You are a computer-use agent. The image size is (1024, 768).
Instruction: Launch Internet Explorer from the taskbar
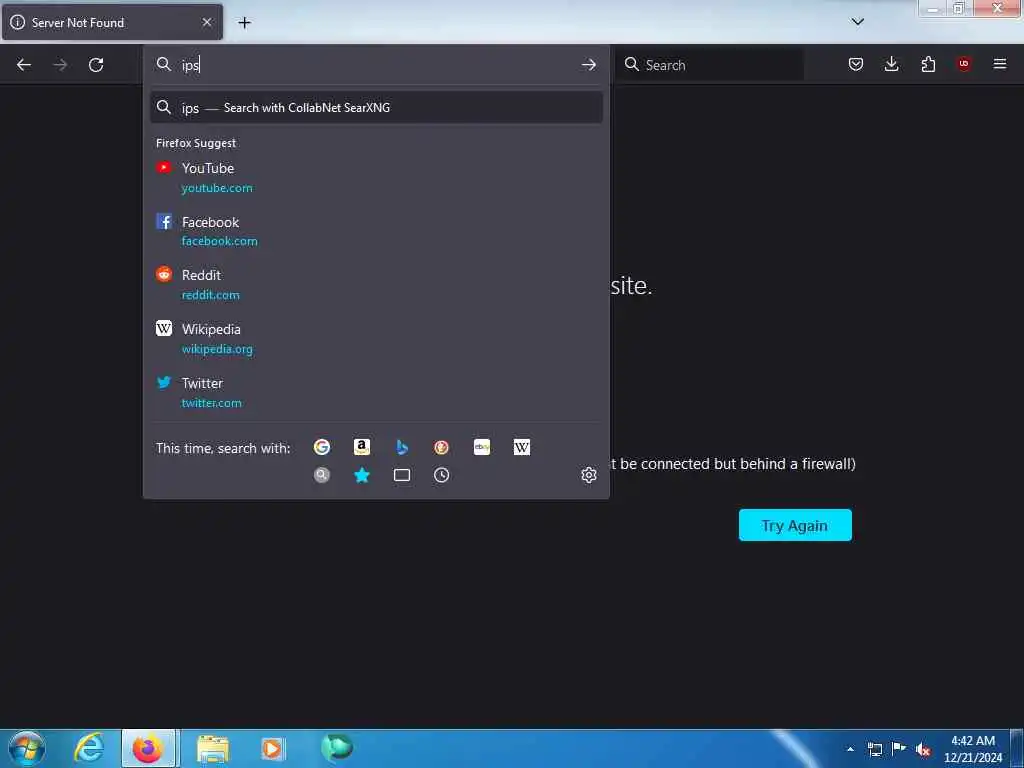[x=89, y=748]
